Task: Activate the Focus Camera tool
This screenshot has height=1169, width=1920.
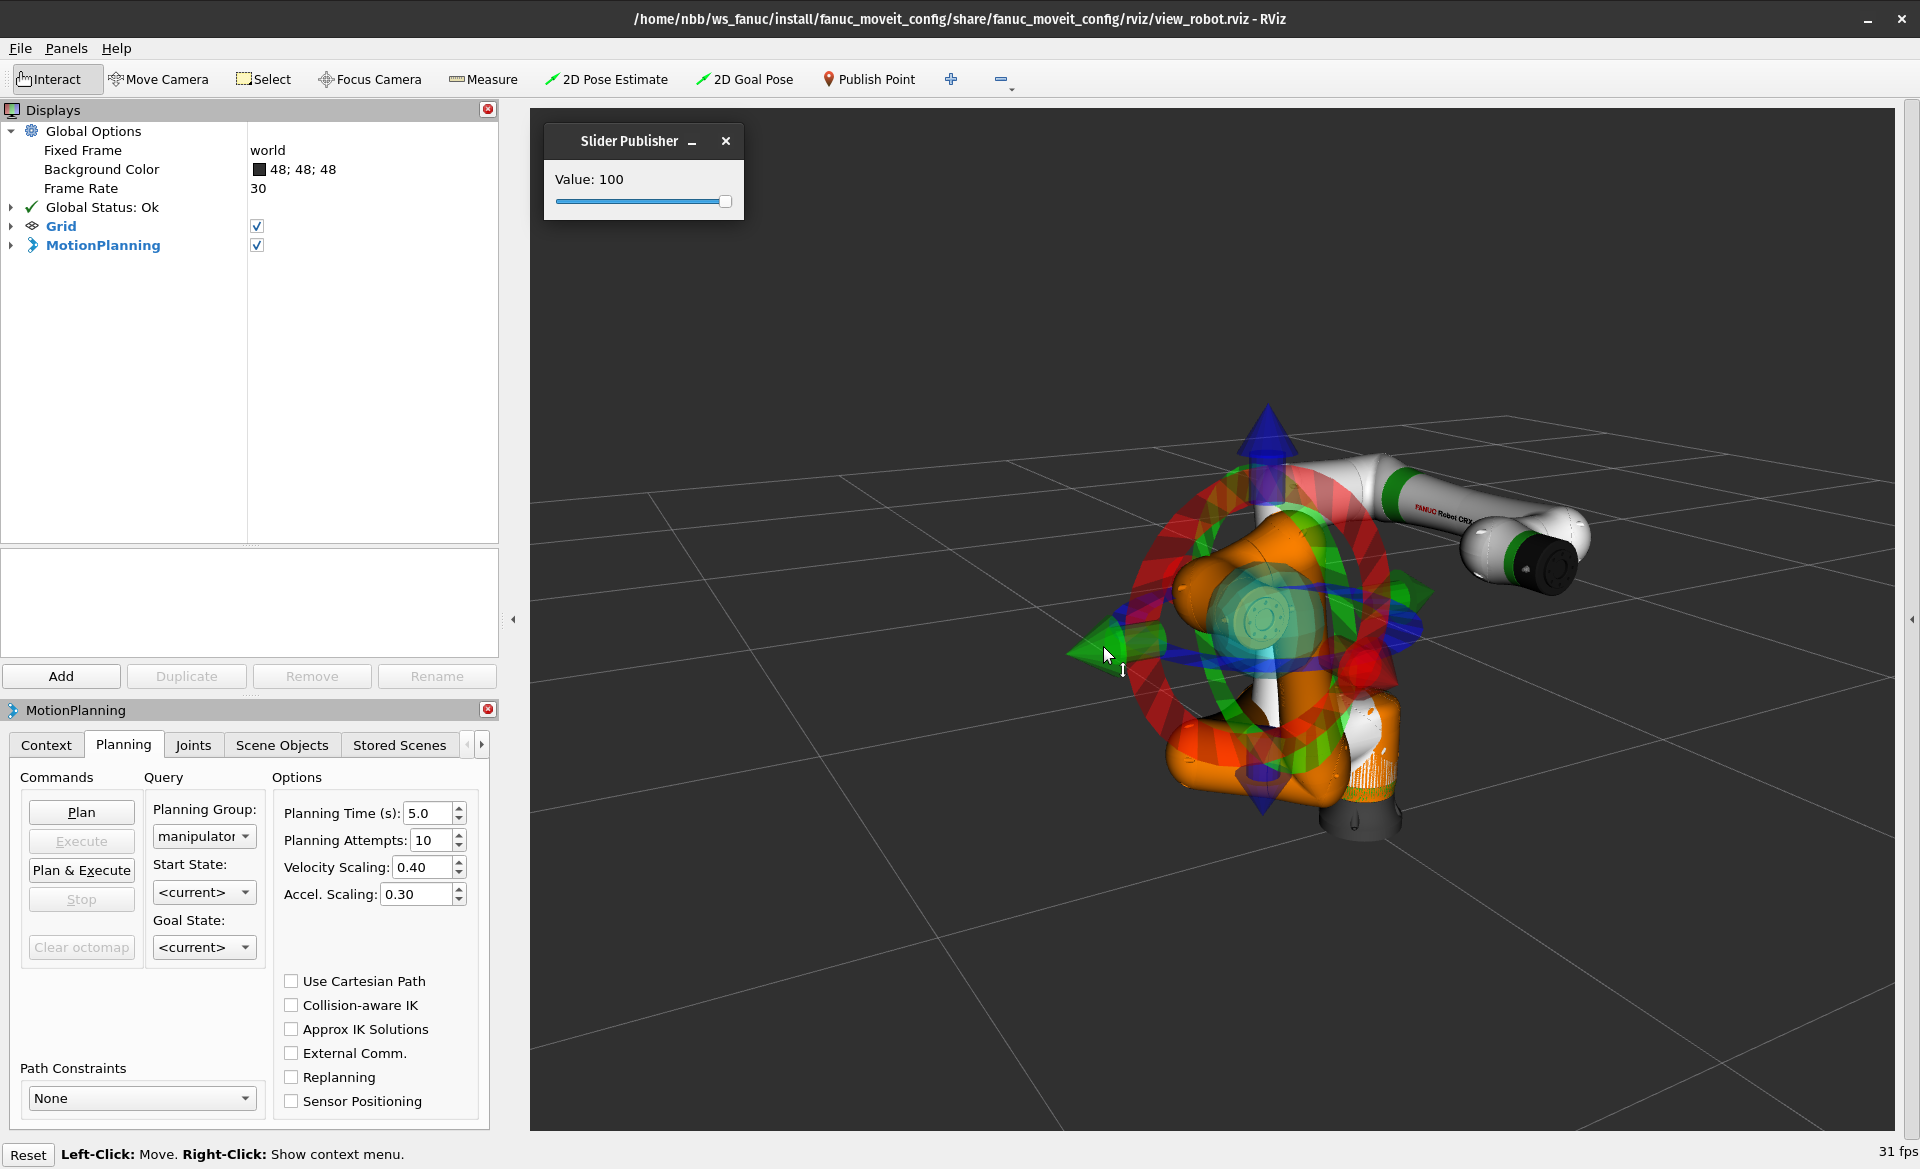Action: [x=369, y=79]
